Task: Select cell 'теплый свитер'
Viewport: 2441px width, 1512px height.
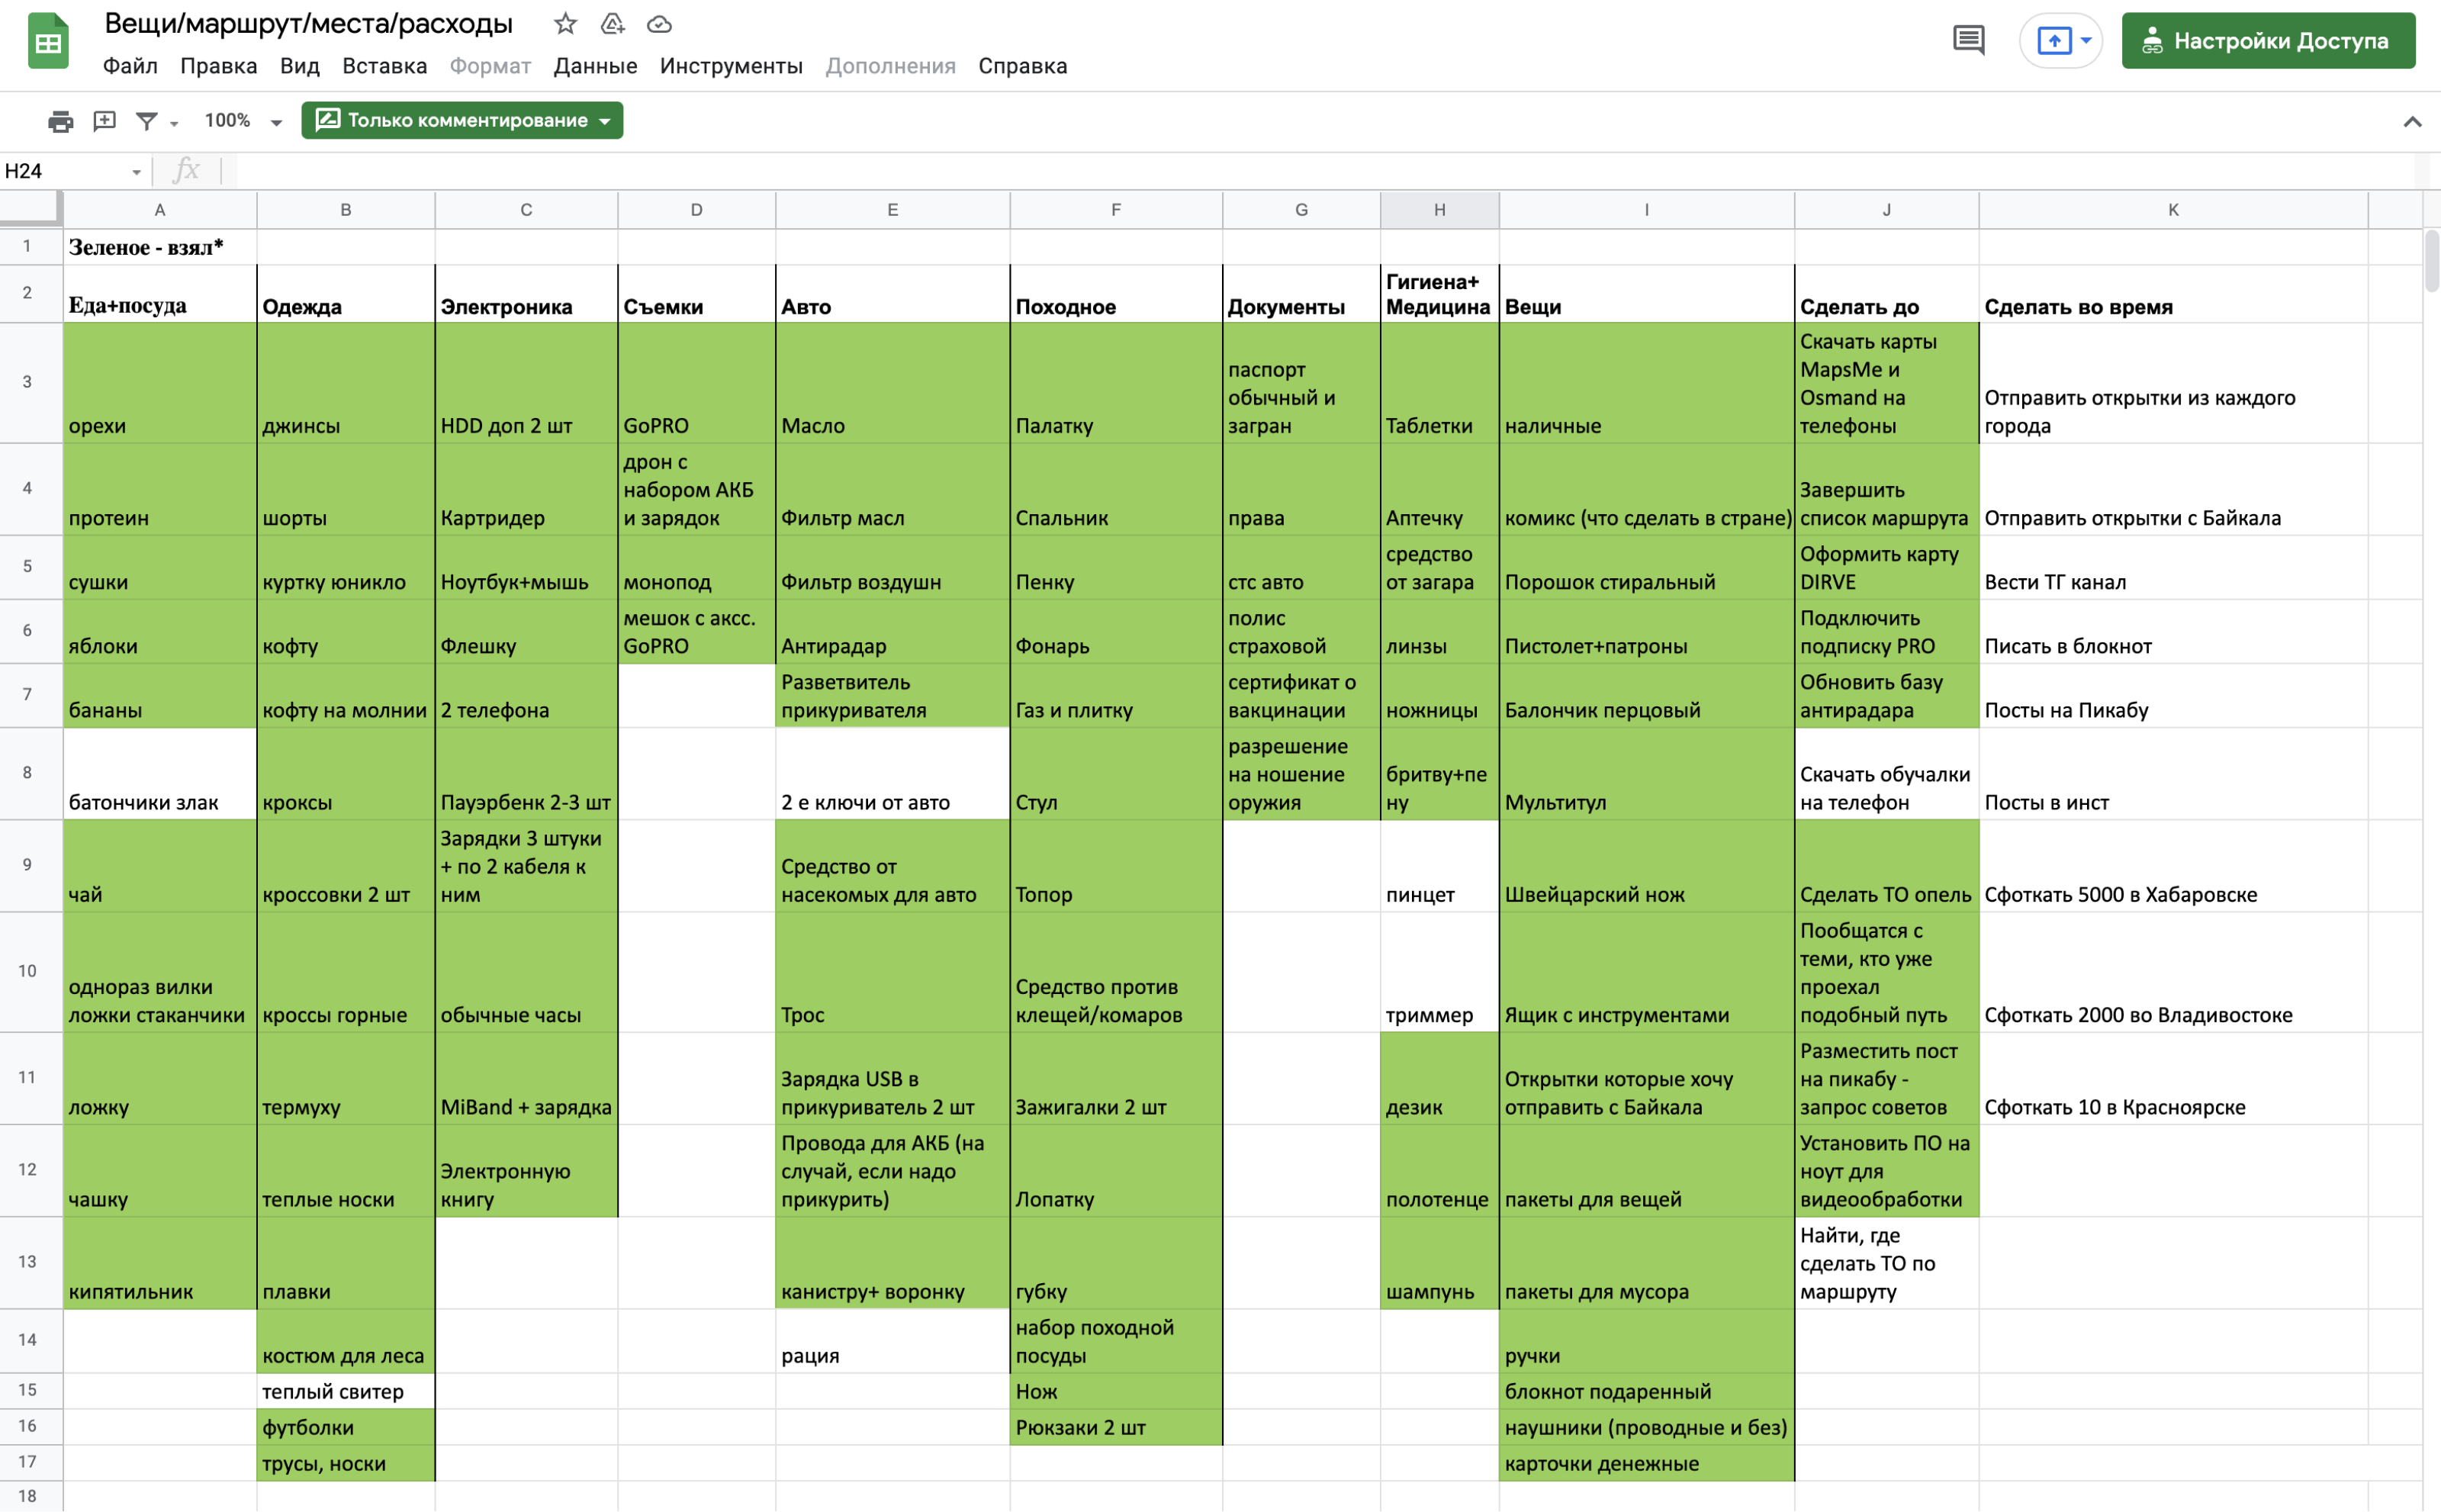Action: point(346,1391)
